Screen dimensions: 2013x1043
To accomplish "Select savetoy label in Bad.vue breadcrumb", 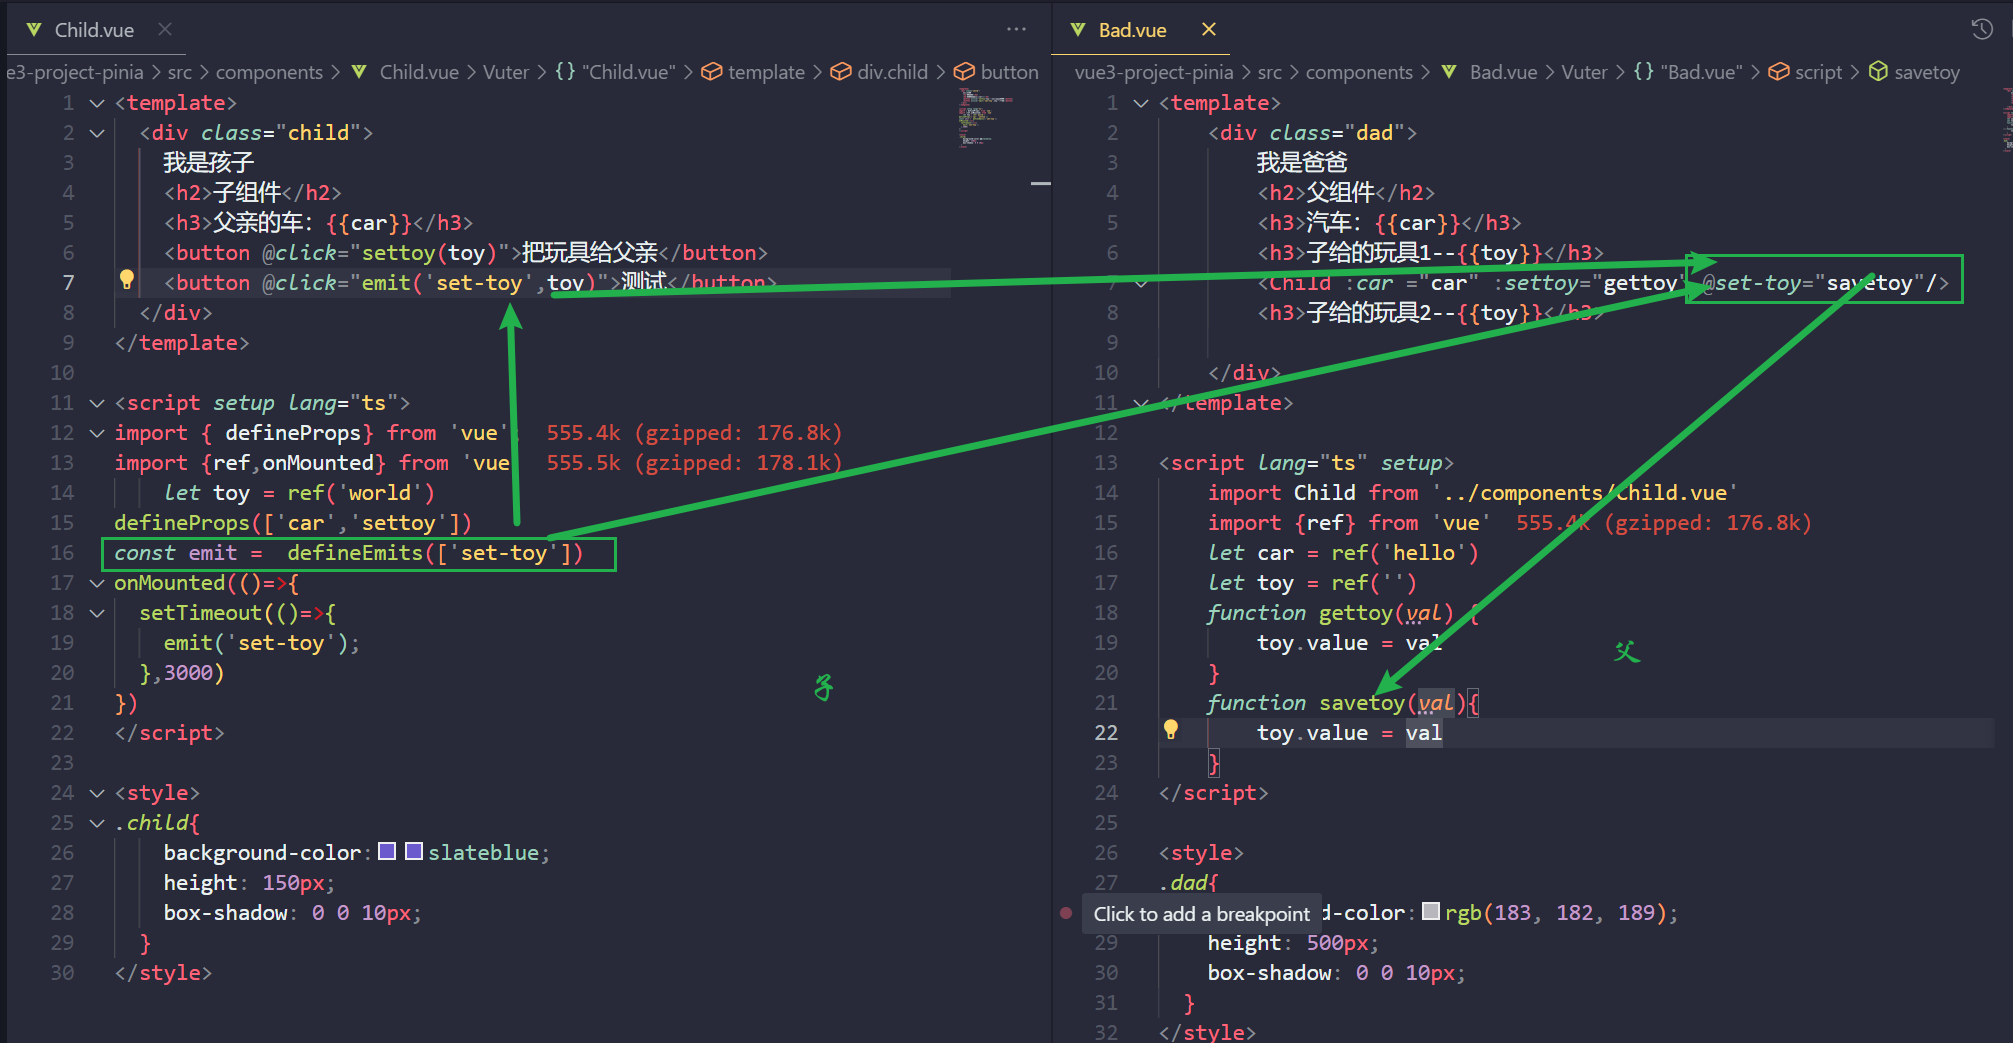I will [x=1927, y=72].
